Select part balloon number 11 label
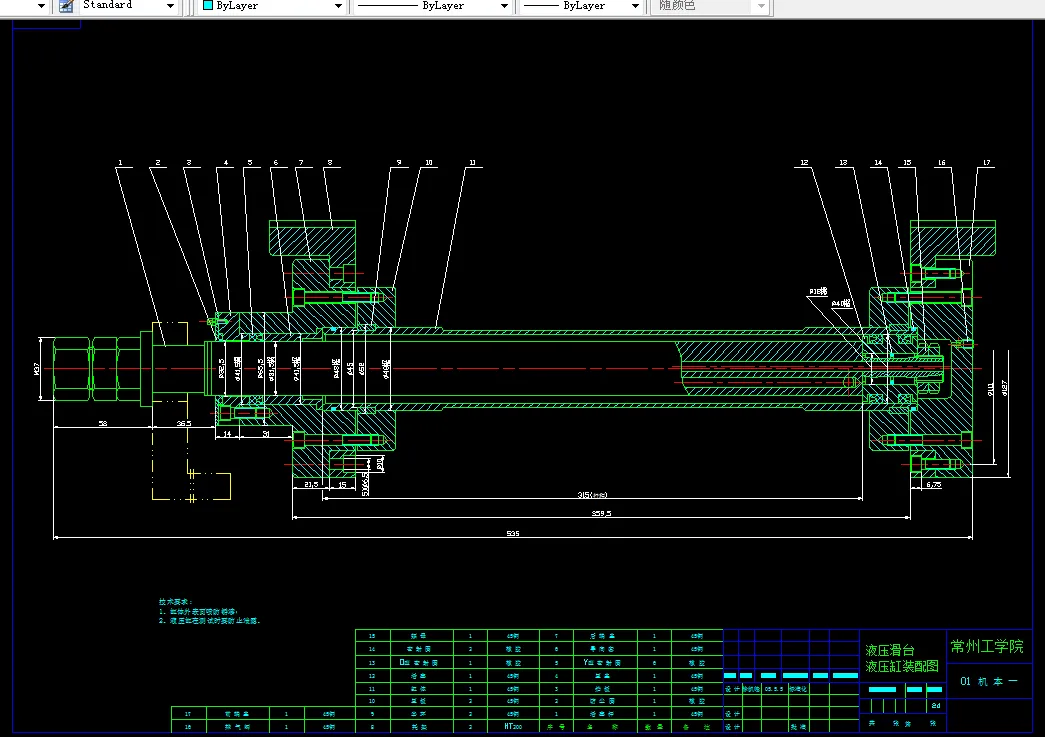1045x737 pixels. pyautogui.click(x=472, y=162)
